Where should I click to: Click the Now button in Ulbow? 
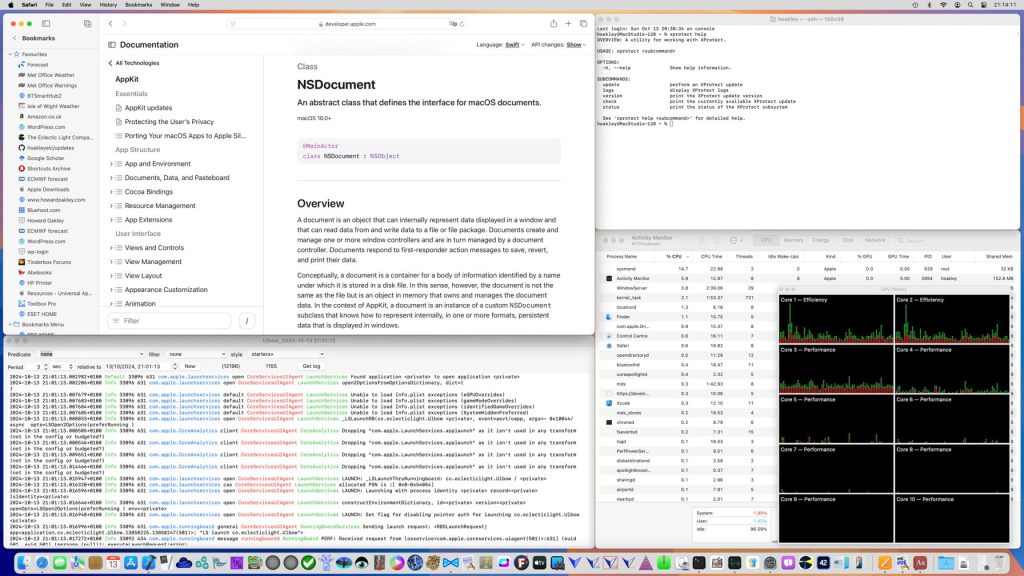pyautogui.click(x=190, y=367)
